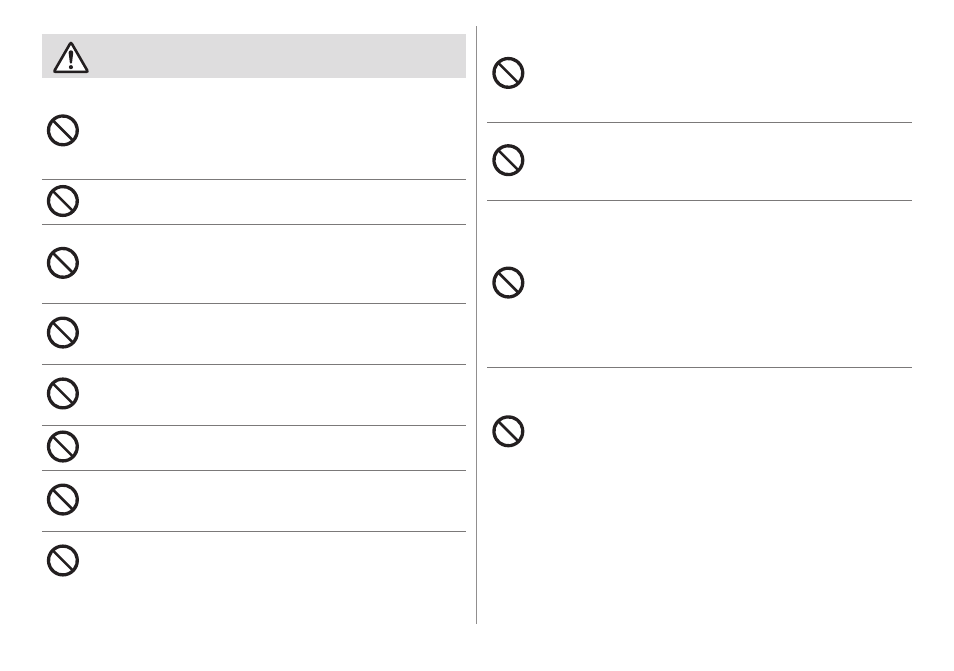954x671 pixels.
Task: Select the seventh prohibition icon in left column
Action: click(x=63, y=499)
